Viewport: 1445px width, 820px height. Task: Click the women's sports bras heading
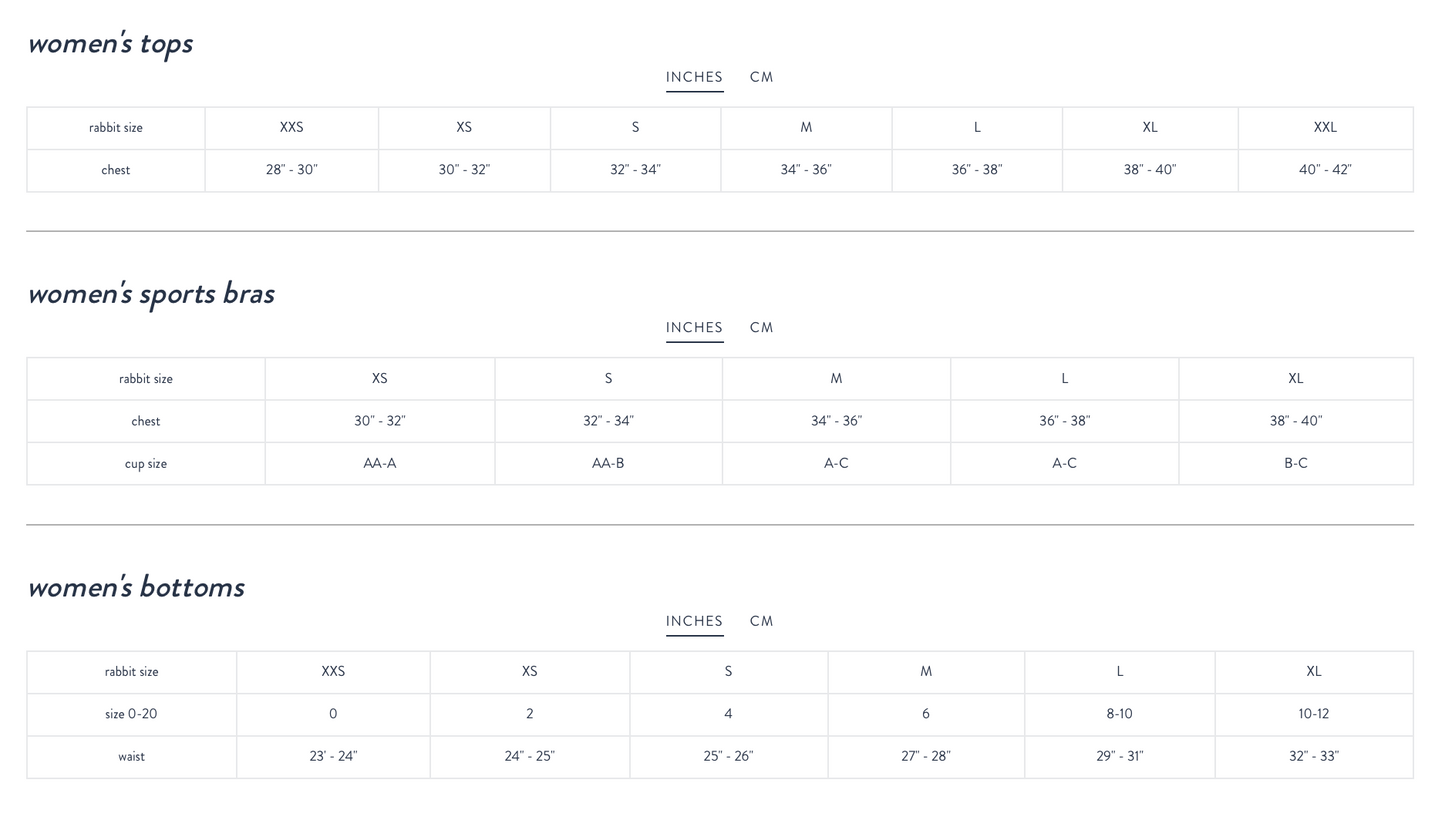point(151,293)
